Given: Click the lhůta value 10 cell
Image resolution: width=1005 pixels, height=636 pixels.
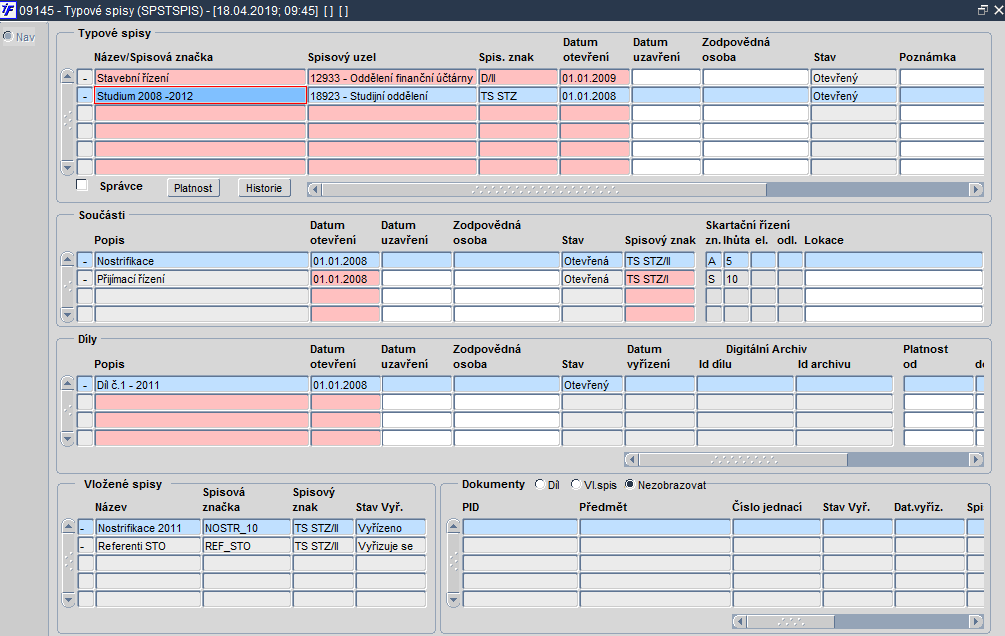Looking at the screenshot, I should 736,279.
